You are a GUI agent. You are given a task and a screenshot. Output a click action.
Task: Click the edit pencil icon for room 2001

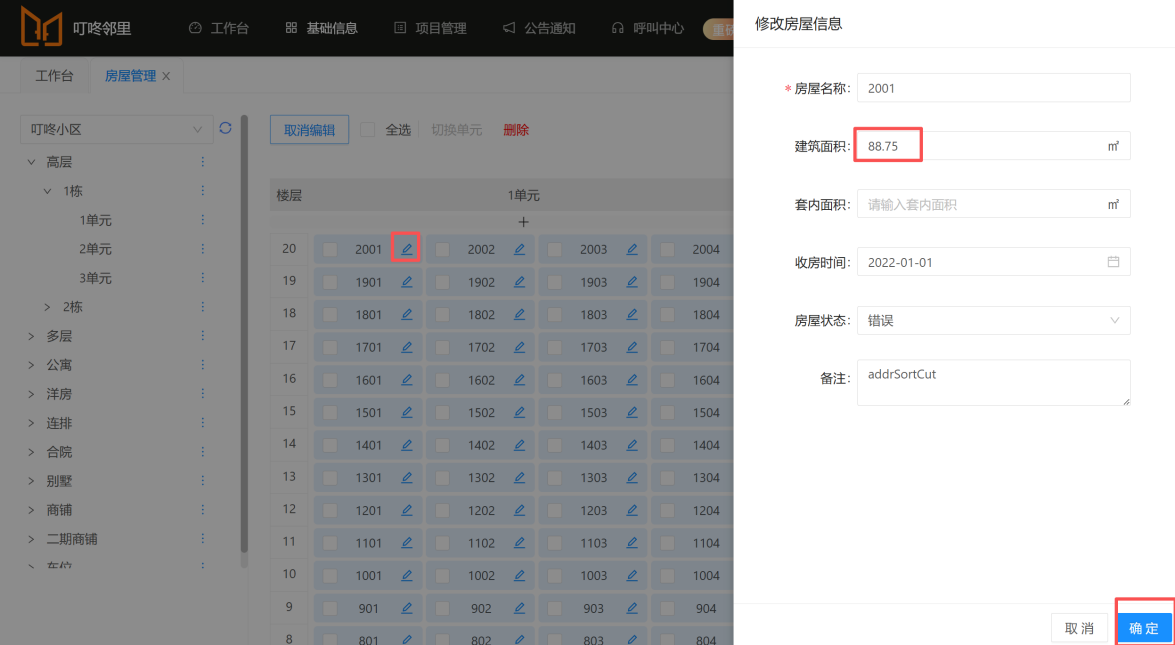[x=406, y=249]
